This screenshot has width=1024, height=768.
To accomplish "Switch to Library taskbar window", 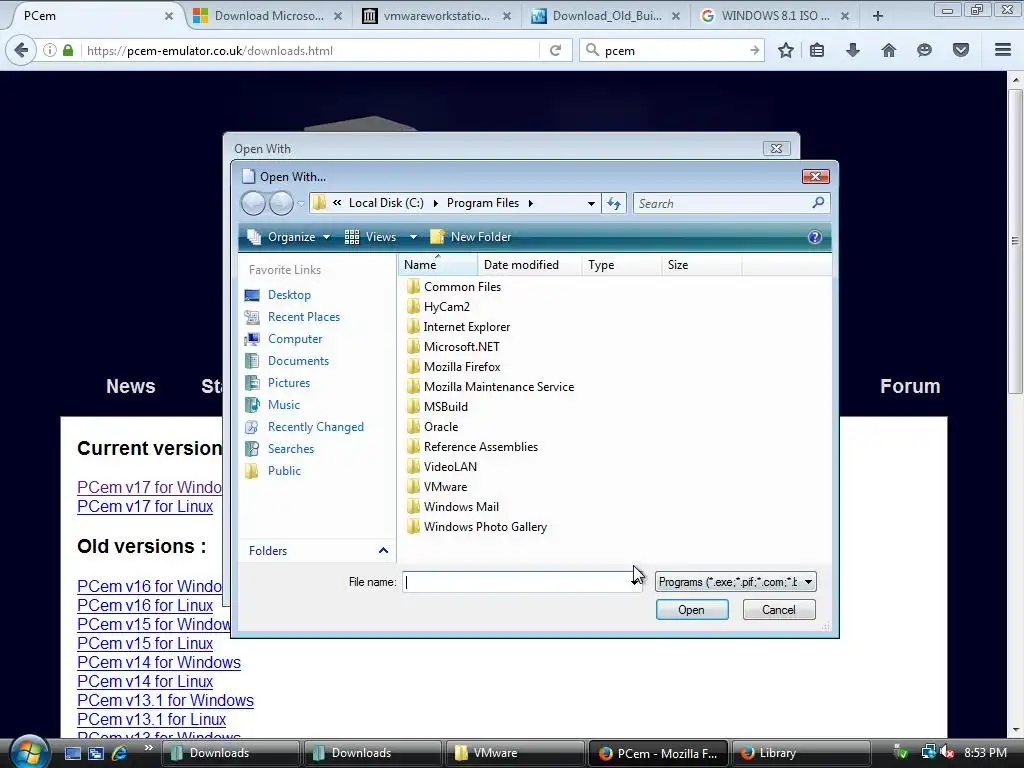I will tap(801, 753).
